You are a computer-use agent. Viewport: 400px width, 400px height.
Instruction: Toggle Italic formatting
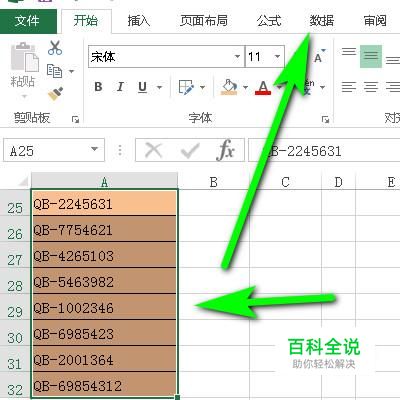coord(120,87)
